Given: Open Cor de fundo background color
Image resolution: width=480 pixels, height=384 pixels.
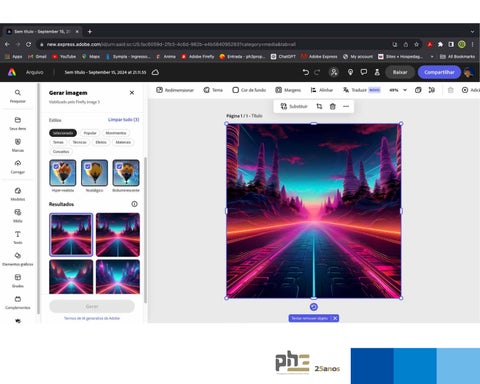Looking at the screenshot, I should 249,90.
